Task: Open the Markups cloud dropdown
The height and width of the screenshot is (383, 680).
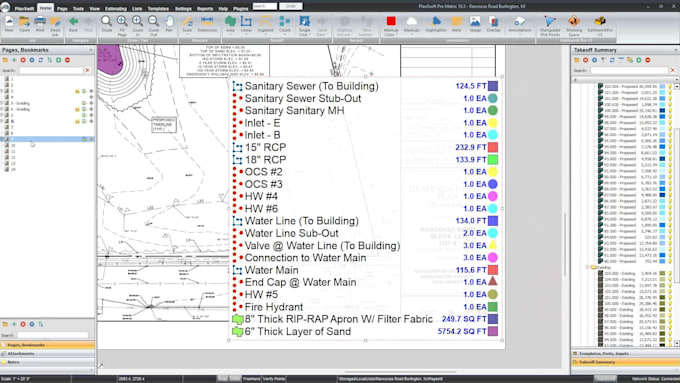Action: 412,34
